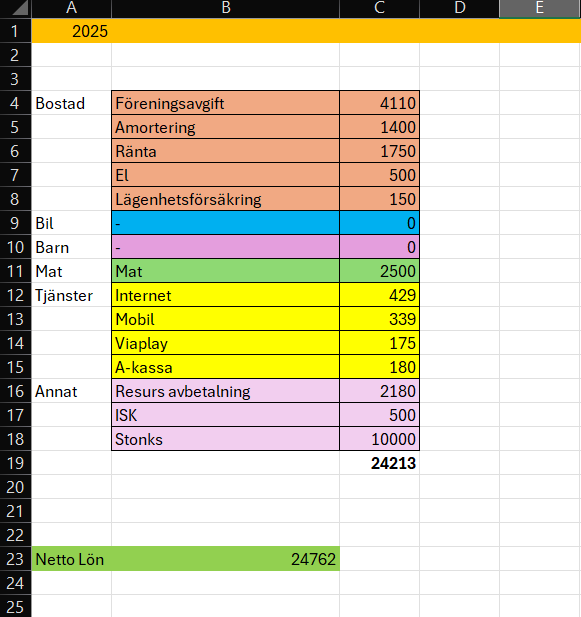Select the Föreningsavgift cell
The image size is (581, 617).
click(225, 103)
